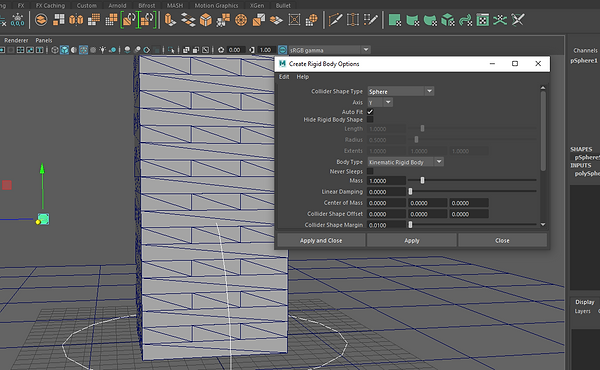Switch to the XGen shelf tab
The width and height of the screenshot is (600, 370).
pos(257,5)
